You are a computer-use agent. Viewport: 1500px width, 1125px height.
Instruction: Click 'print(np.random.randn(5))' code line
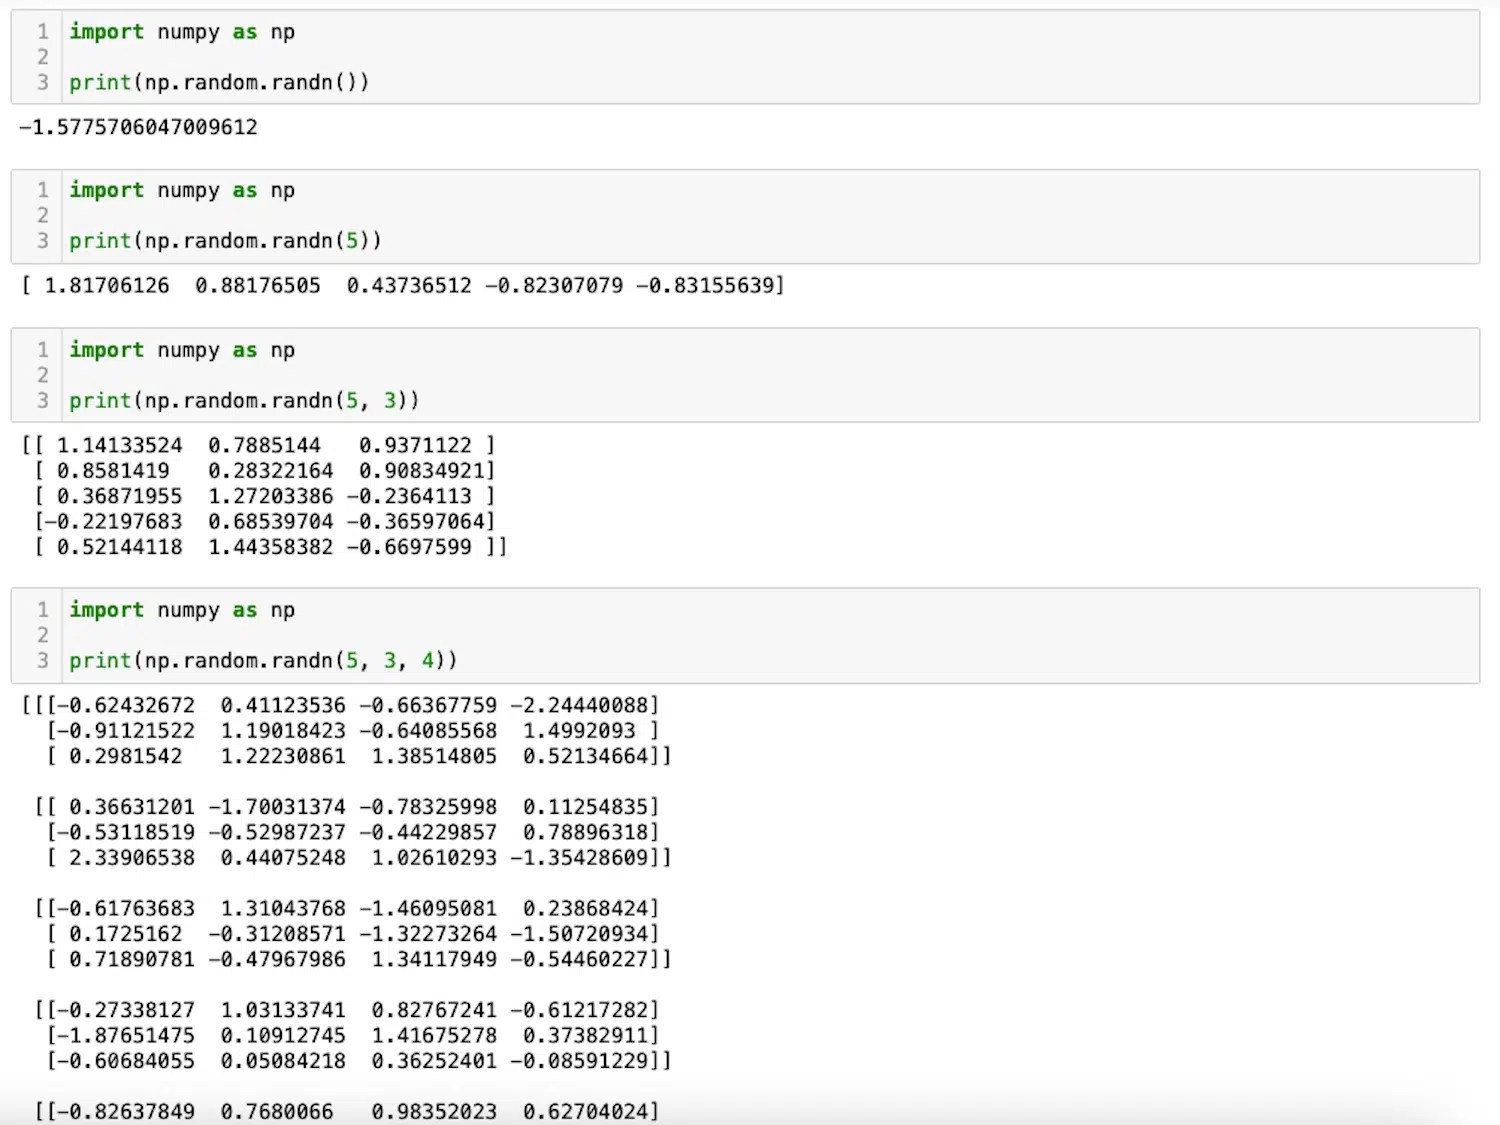click(x=225, y=240)
